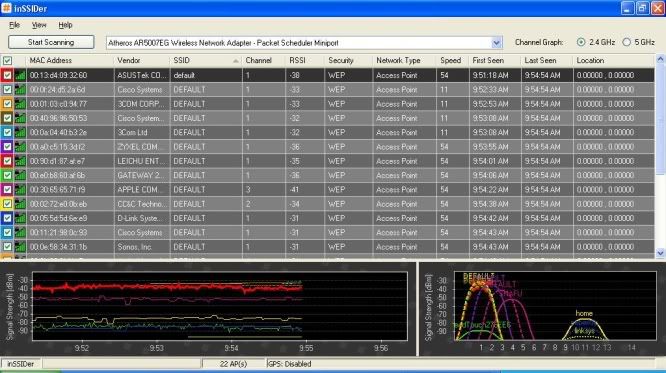Select the 2.4 GHz channel graph option
The height and width of the screenshot is (373, 666).
pos(581,42)
